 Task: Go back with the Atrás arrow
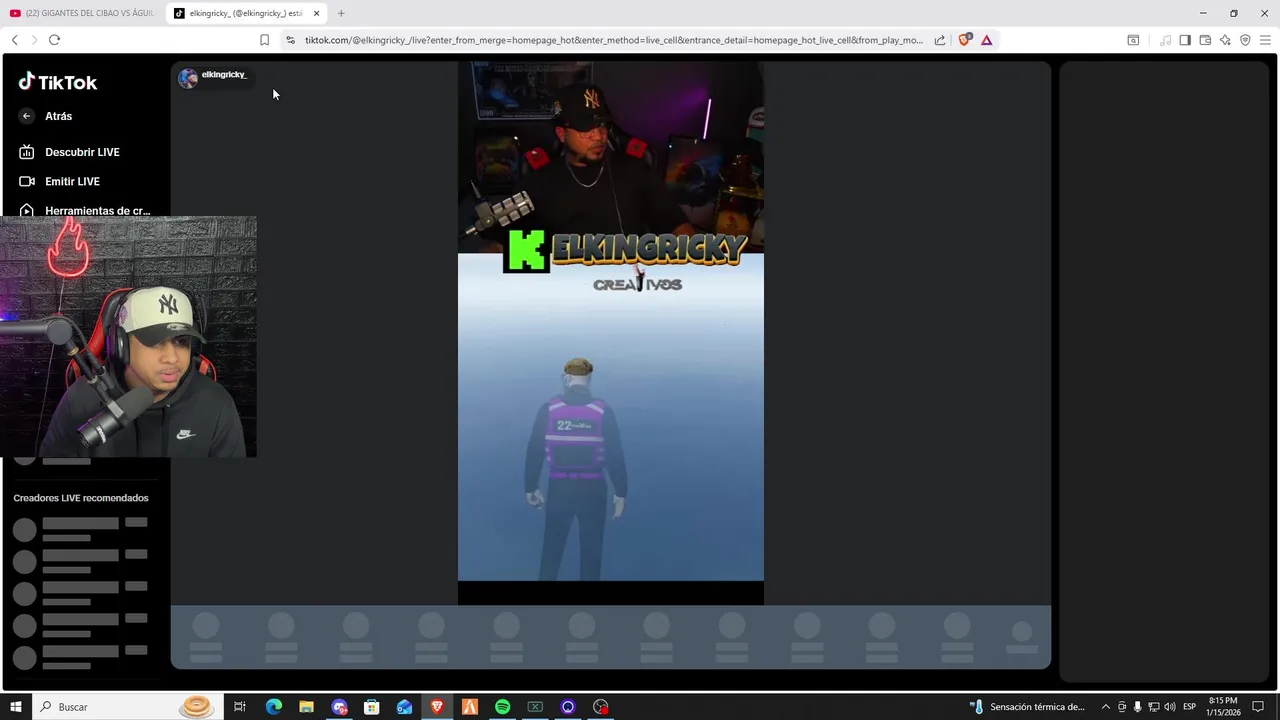point(27,116)
